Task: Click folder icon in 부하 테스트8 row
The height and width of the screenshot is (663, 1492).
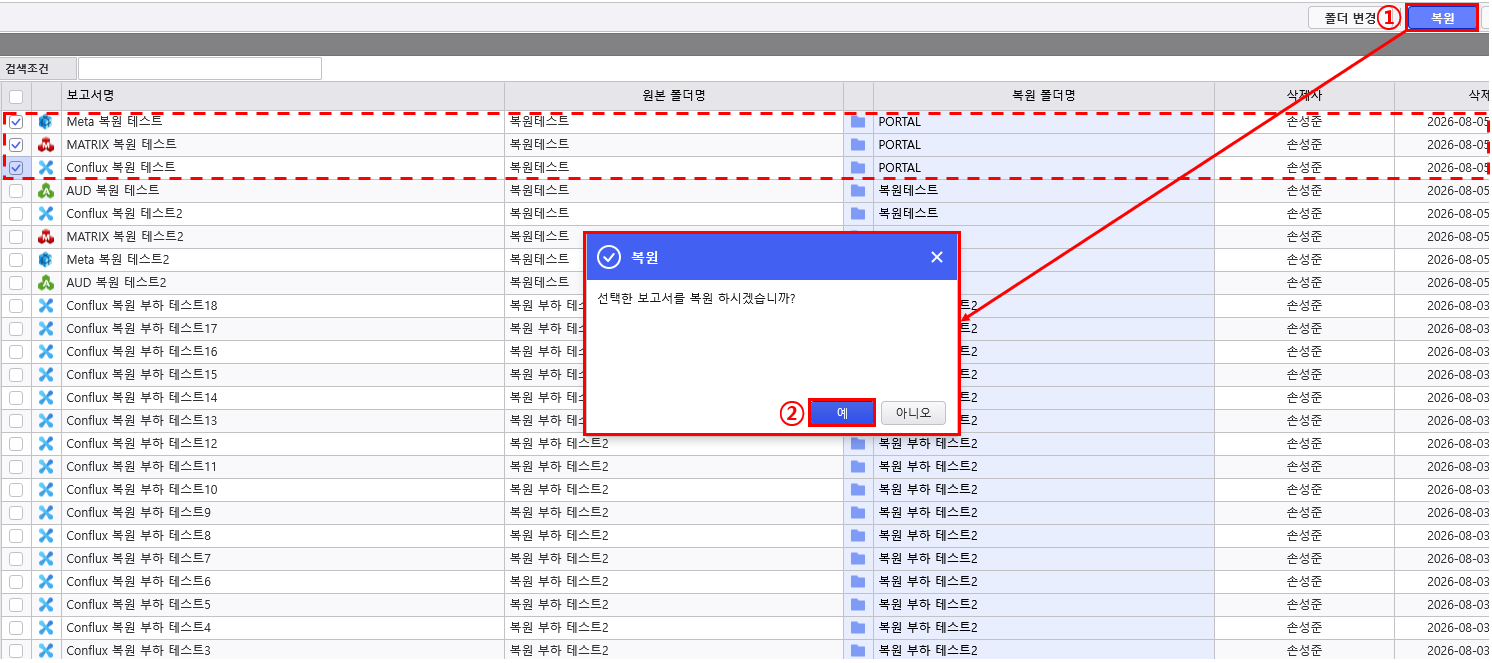Action: click(x=858, y=535)
